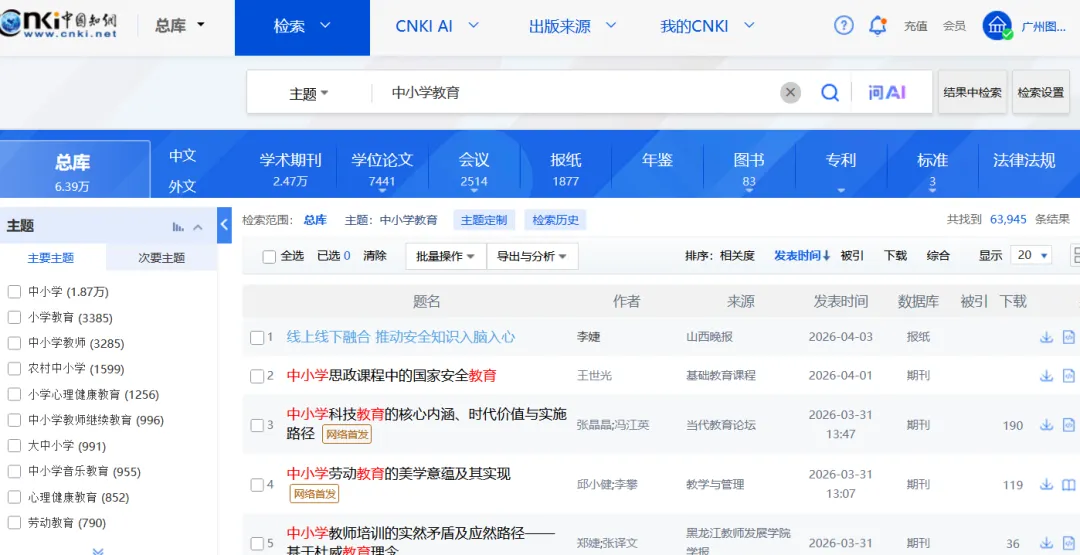The height and width of the screenshot is (555, 1080).
Task: Switch to the 次要主题 tab
Action: (162, 258)
